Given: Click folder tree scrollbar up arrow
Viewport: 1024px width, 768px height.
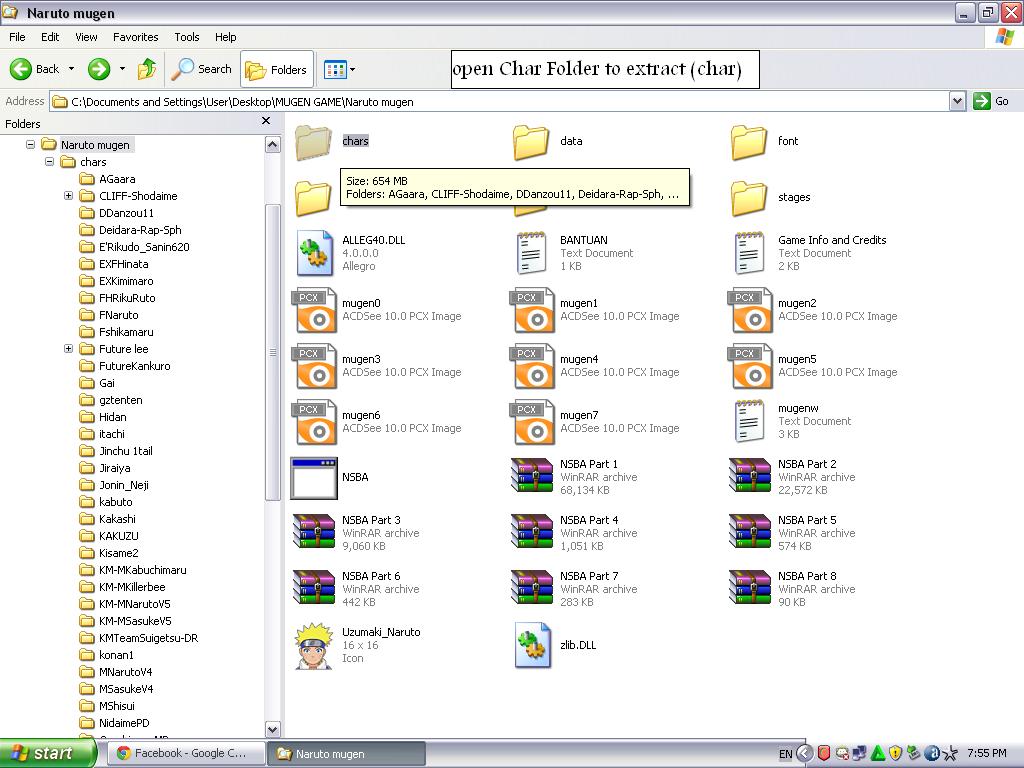Looking at the screenshot, I should (x=273, y=144).
